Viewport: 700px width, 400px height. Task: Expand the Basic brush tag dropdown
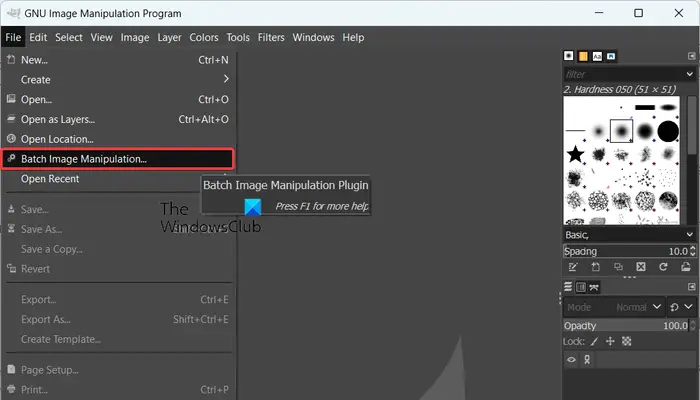pos(690,235)
